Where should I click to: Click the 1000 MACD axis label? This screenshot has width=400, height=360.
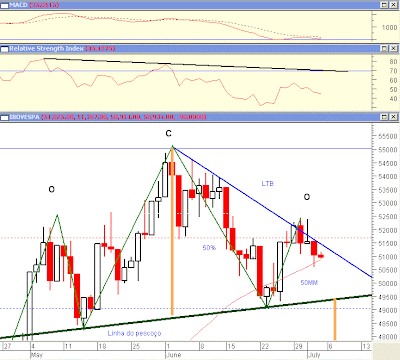click(x=389, y=27)
